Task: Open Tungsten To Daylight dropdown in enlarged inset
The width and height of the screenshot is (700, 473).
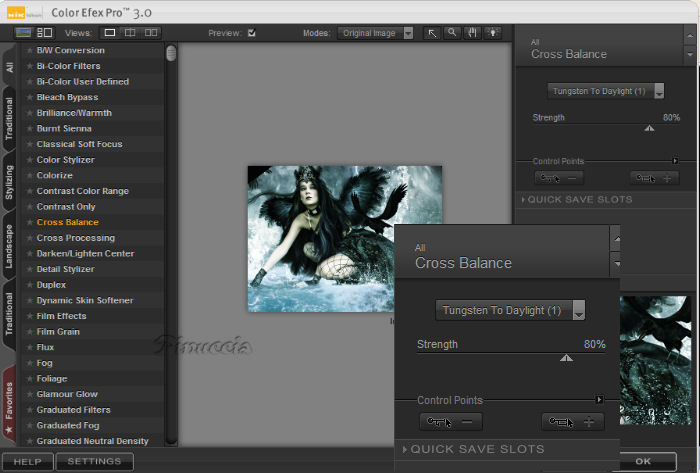Action: [510, 310]
